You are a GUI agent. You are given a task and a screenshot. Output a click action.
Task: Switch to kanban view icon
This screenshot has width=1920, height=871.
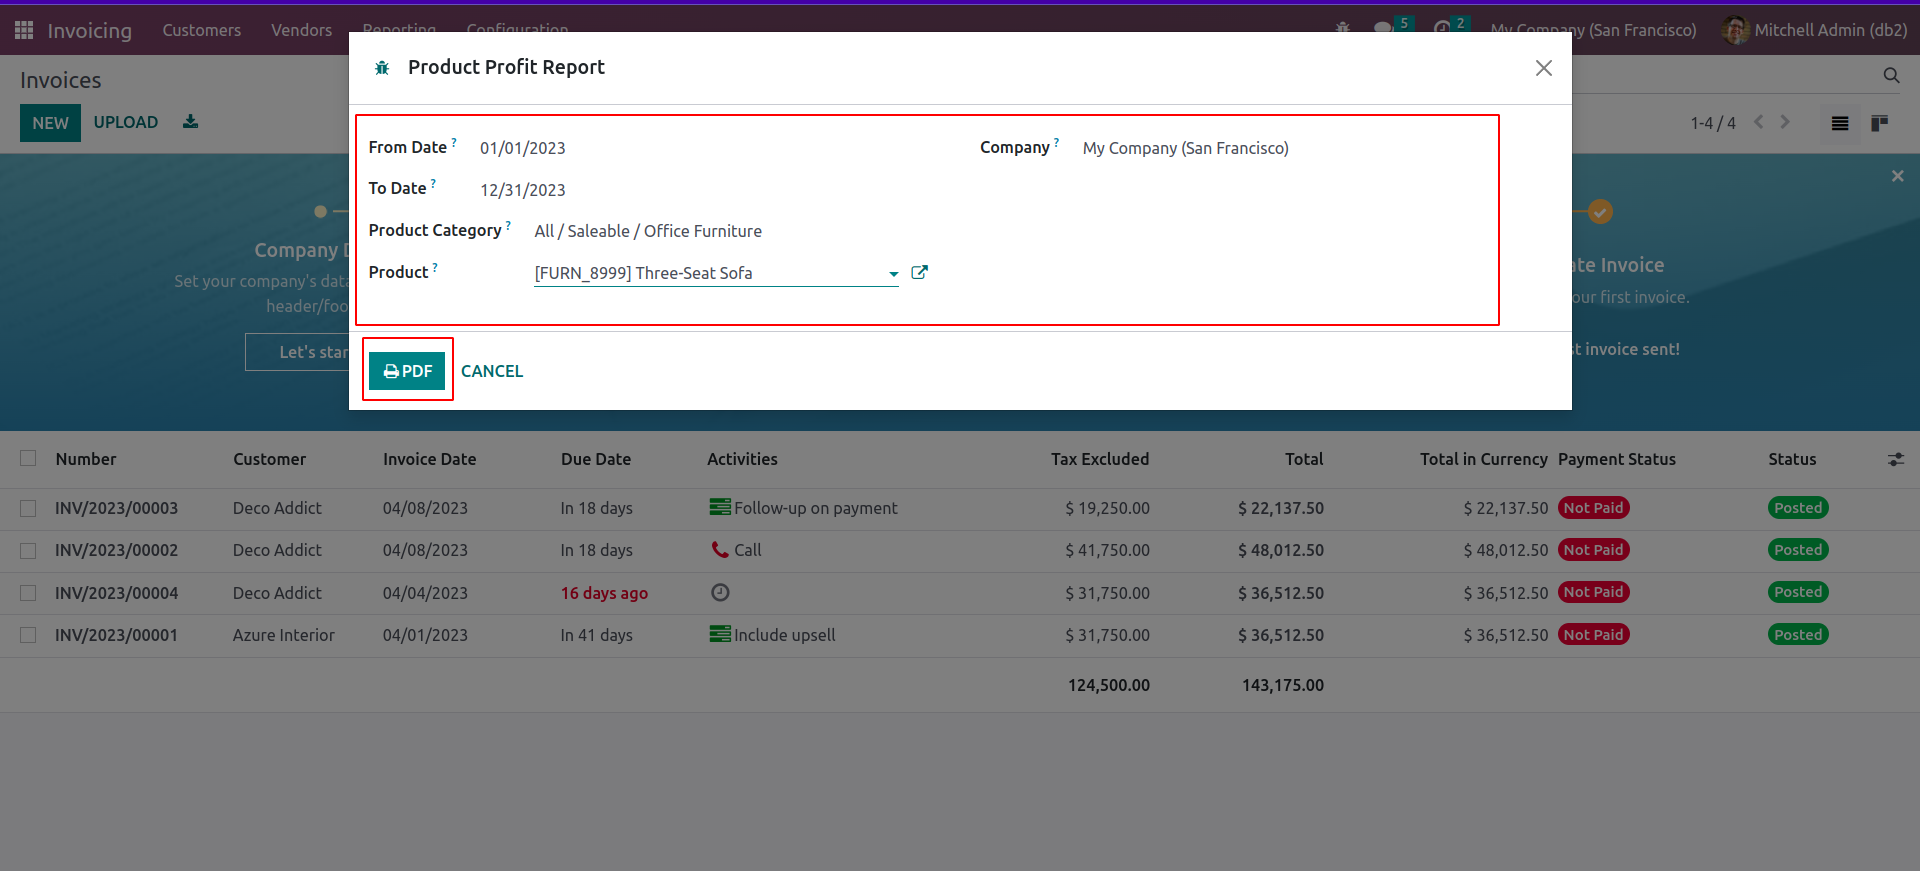point(1880,123)
